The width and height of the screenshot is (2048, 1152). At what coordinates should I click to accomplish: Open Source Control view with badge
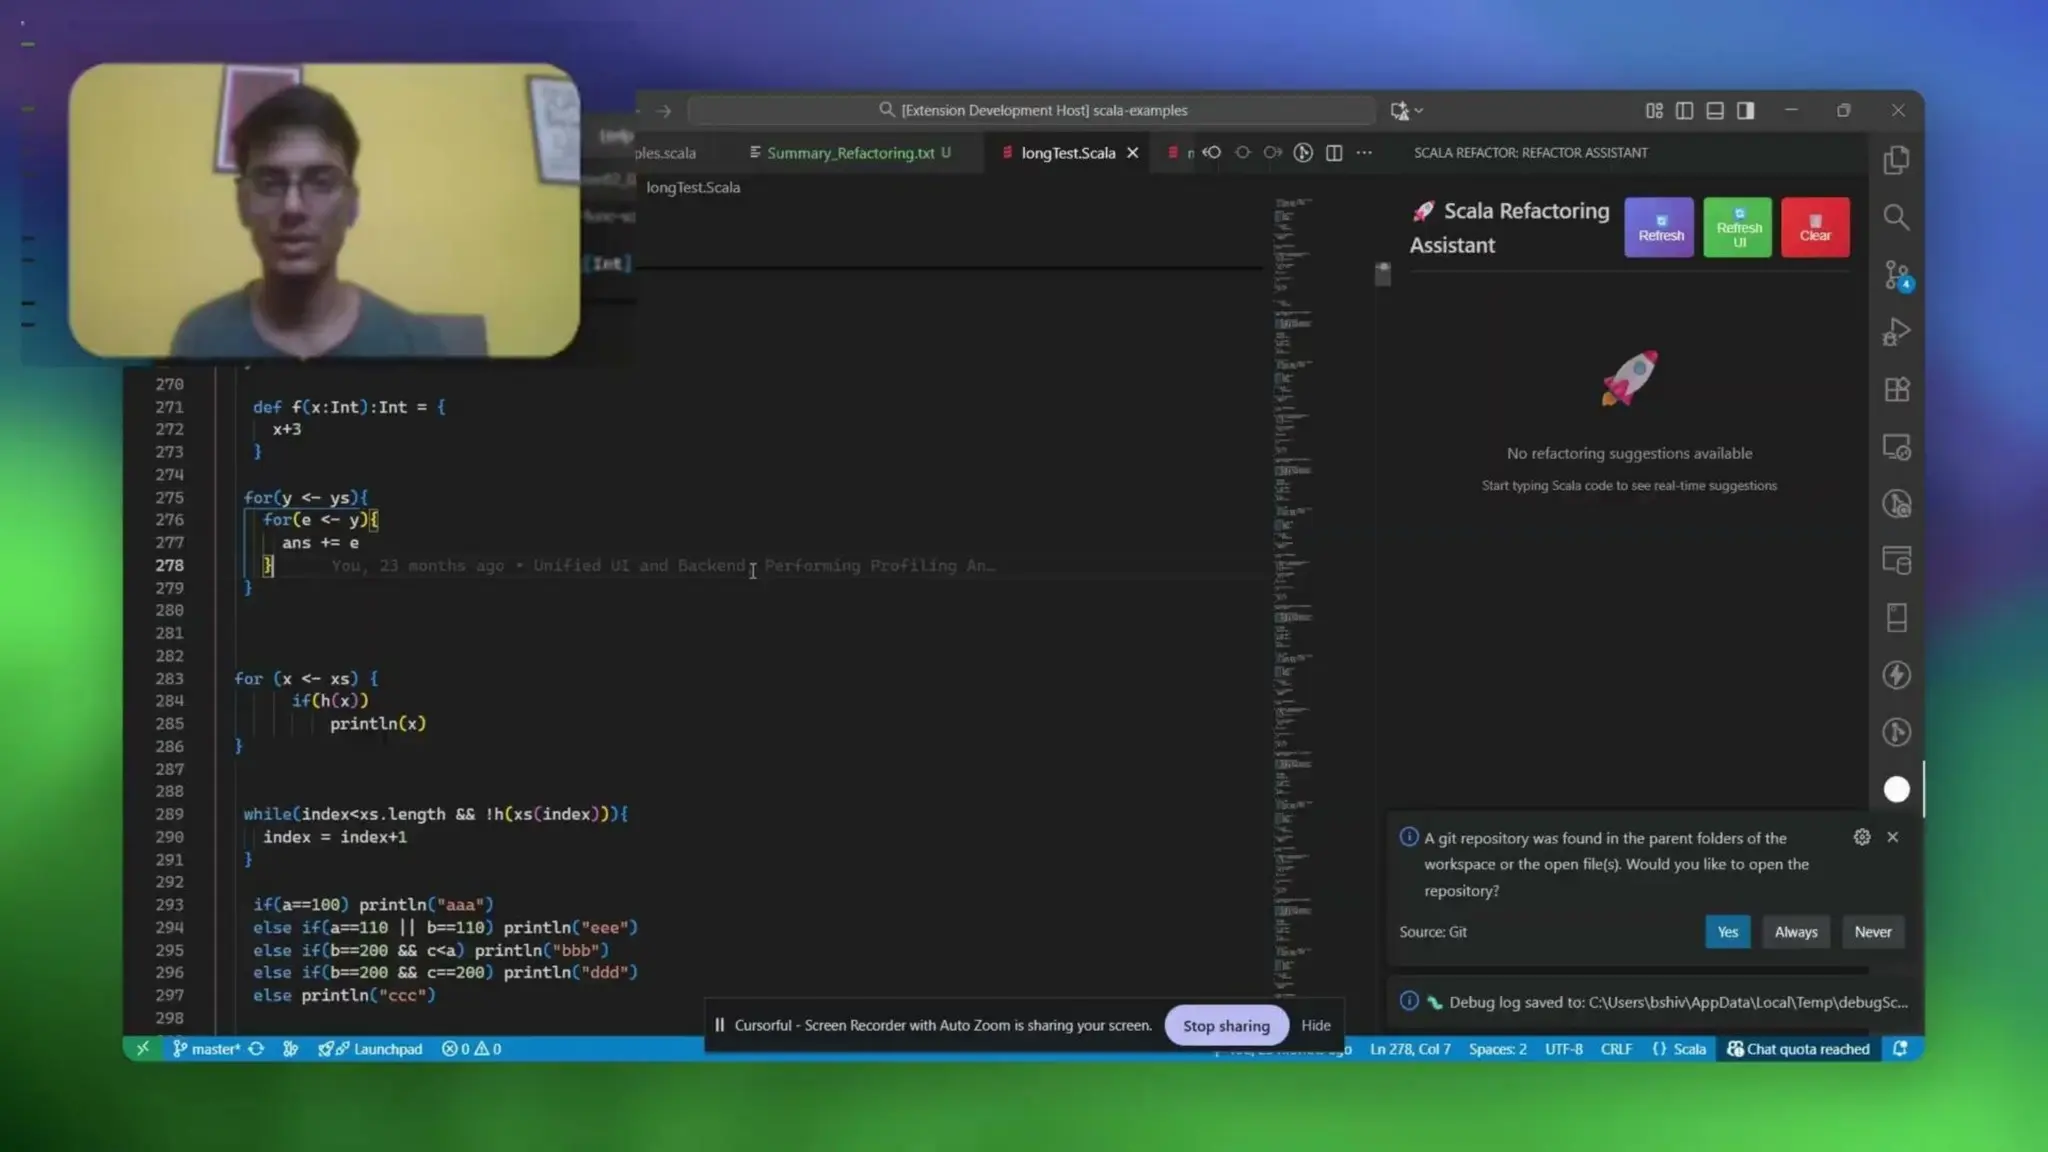[1896, 275]
